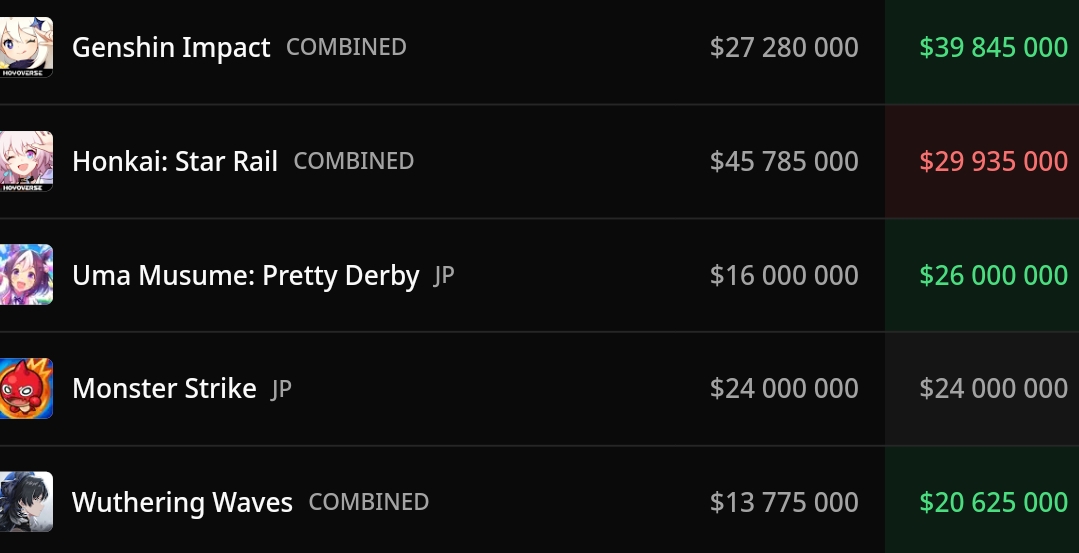The height and width of the screenshot is (553, 1079).
Task: Open the Honkai: Star Rail title link
Action: point(175,161)
